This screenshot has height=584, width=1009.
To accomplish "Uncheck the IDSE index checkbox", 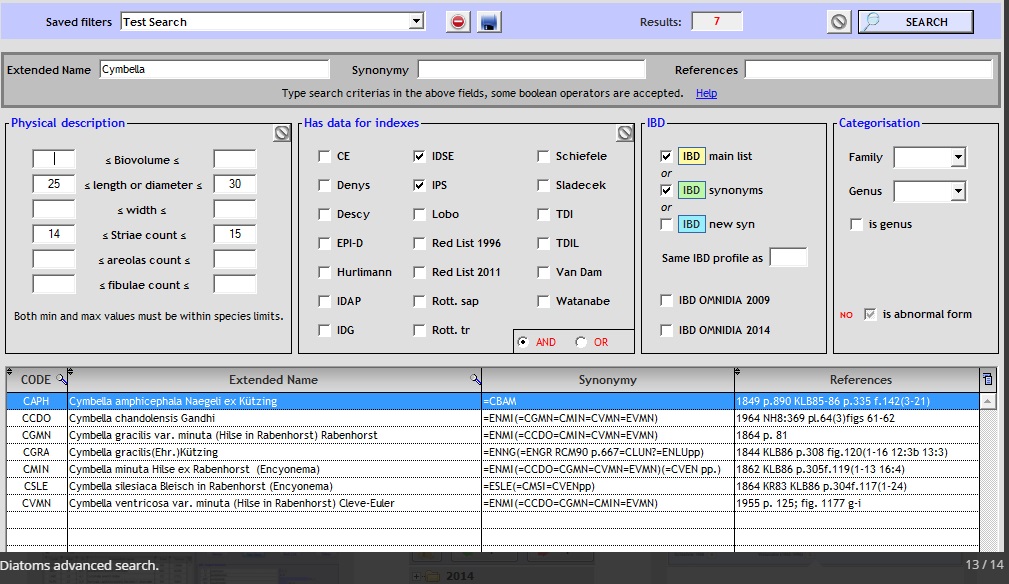I will [x=420, y=156].
